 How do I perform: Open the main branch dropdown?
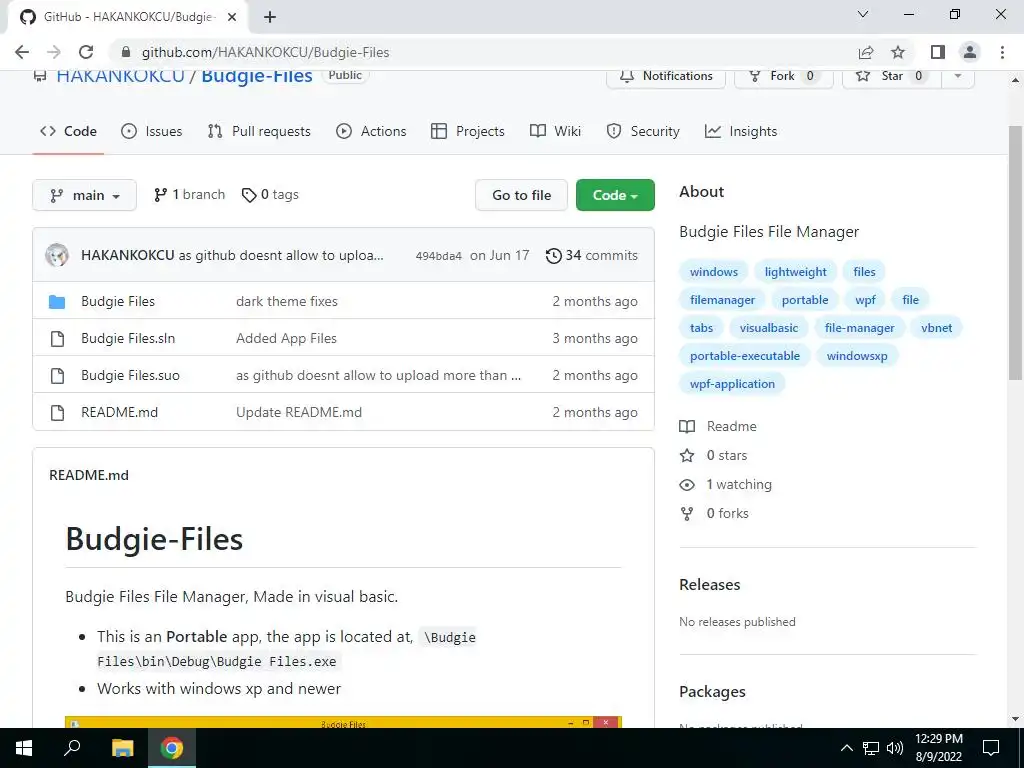coord(84,195)
